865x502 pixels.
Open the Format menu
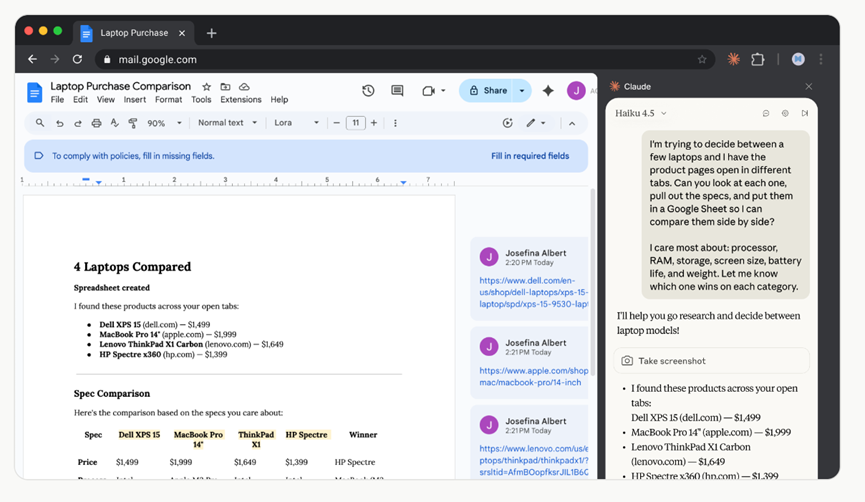tap(168, 100)
